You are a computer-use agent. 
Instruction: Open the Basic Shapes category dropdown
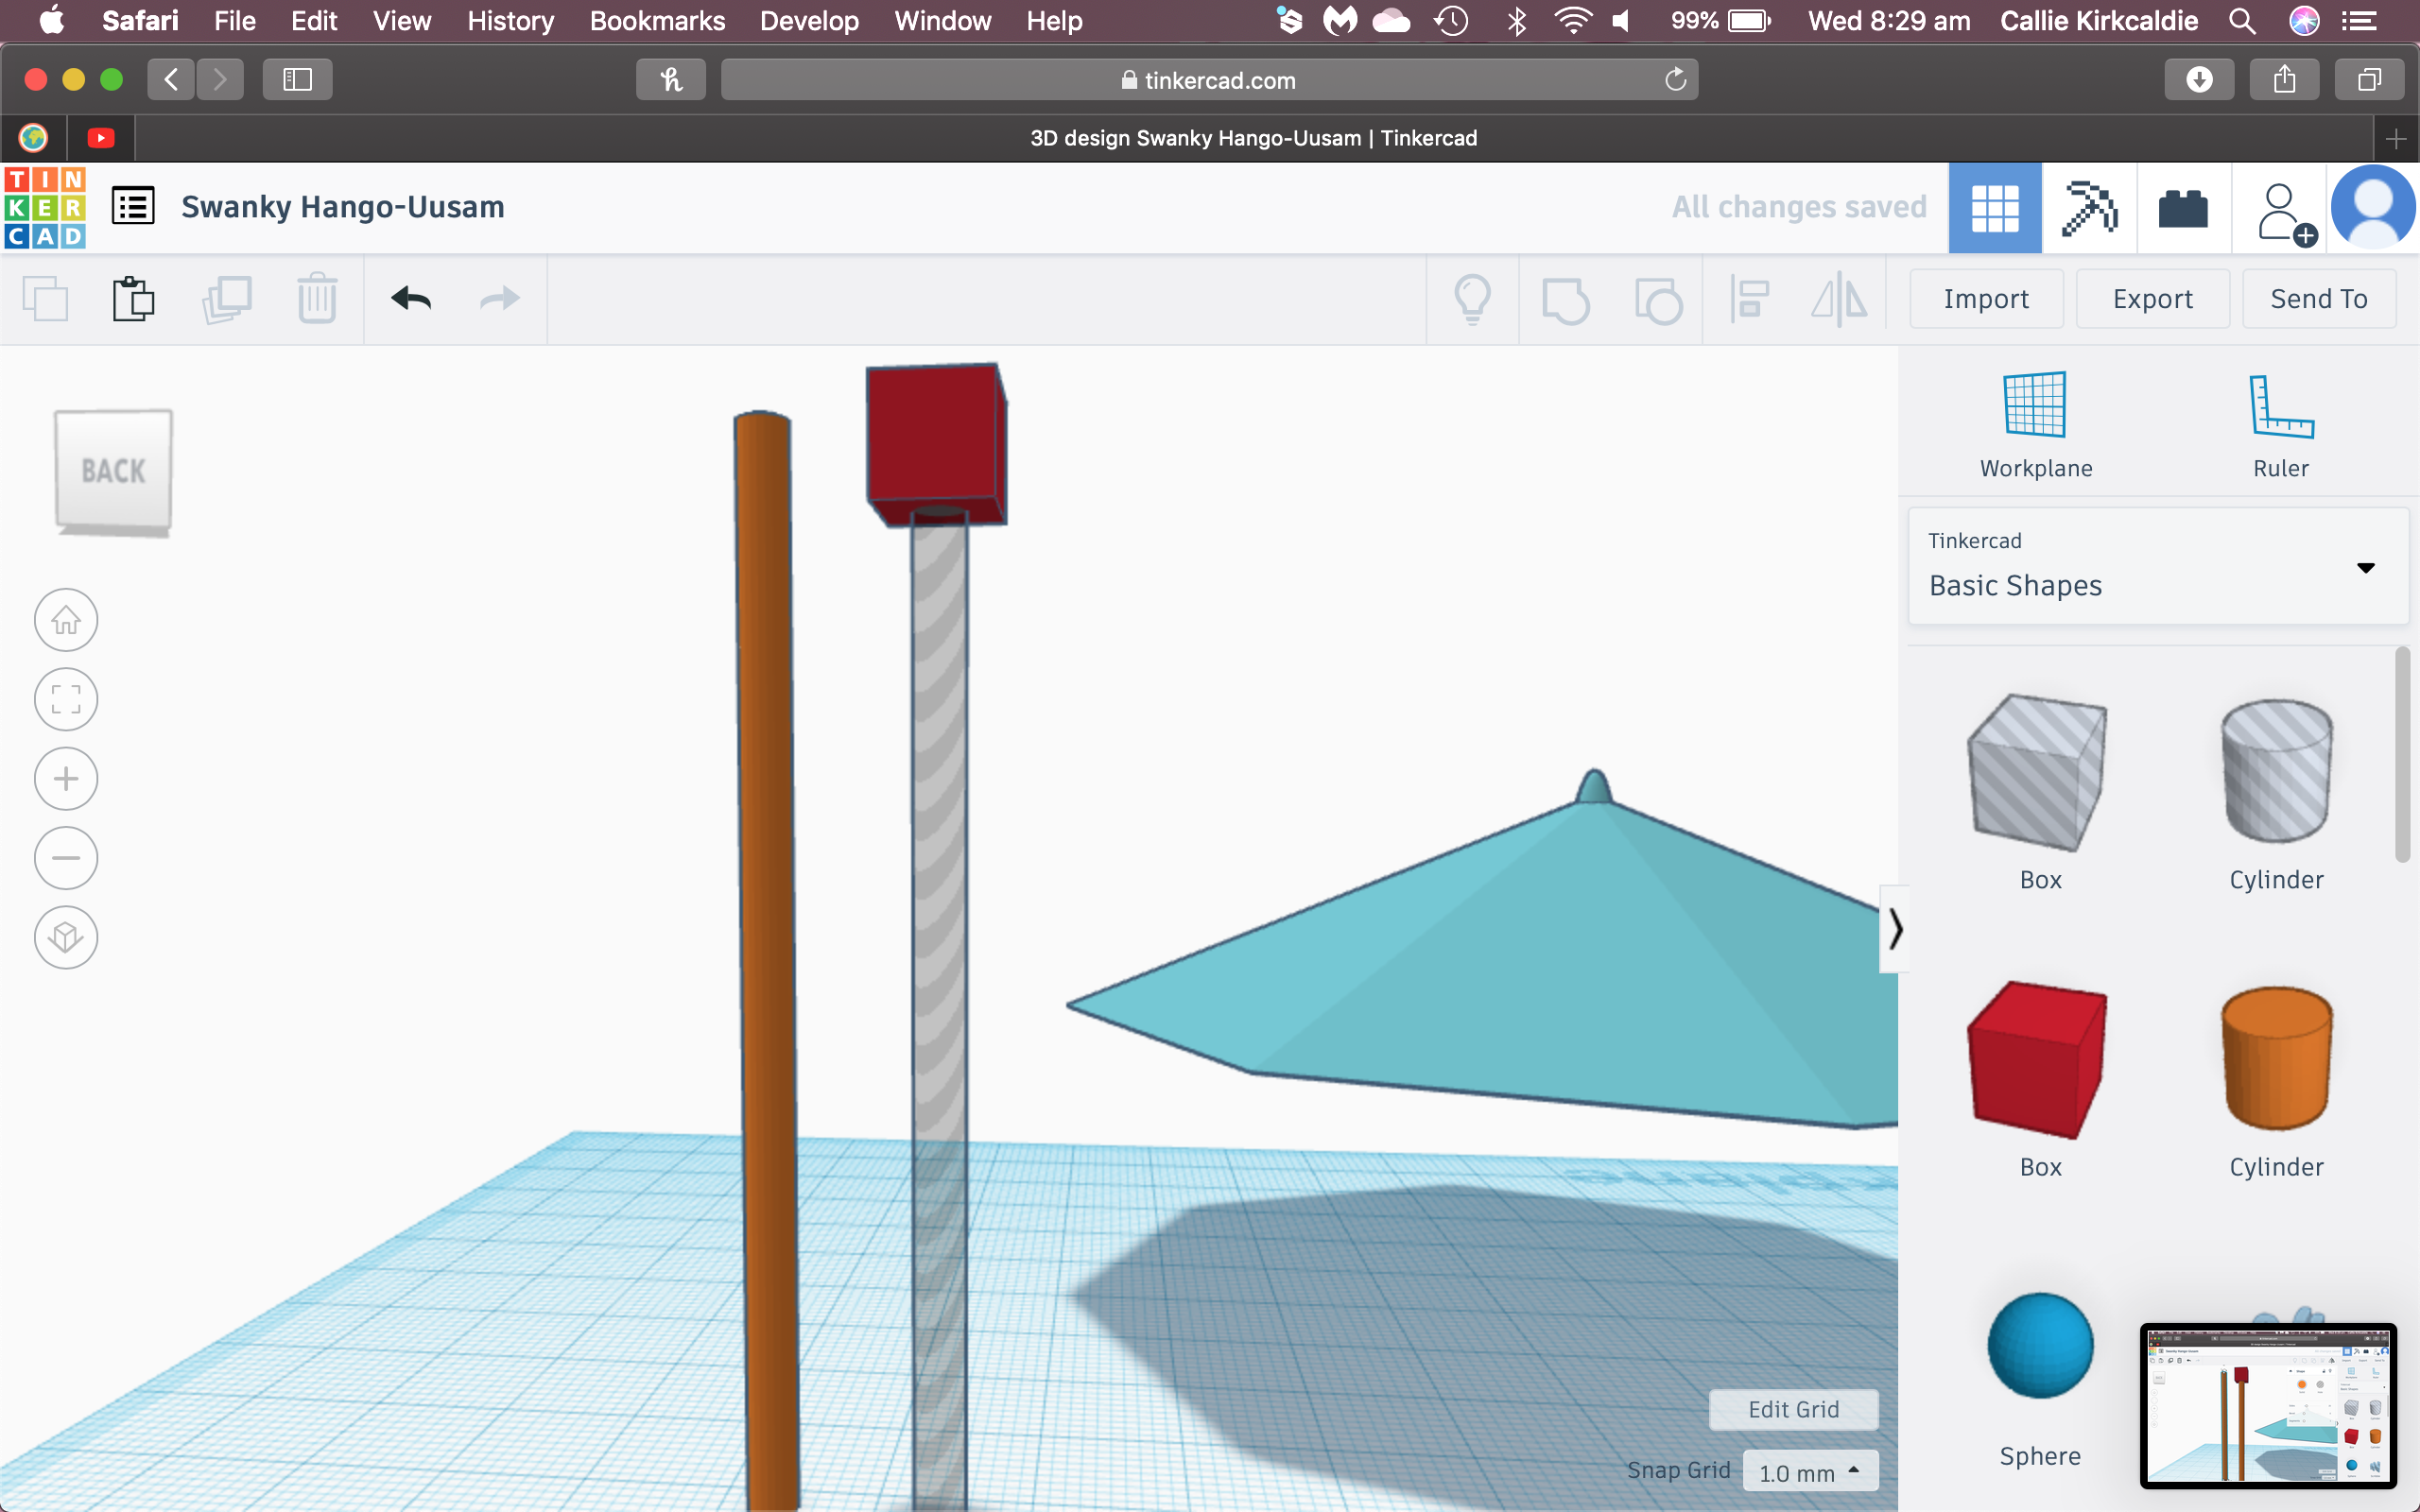2158,566
